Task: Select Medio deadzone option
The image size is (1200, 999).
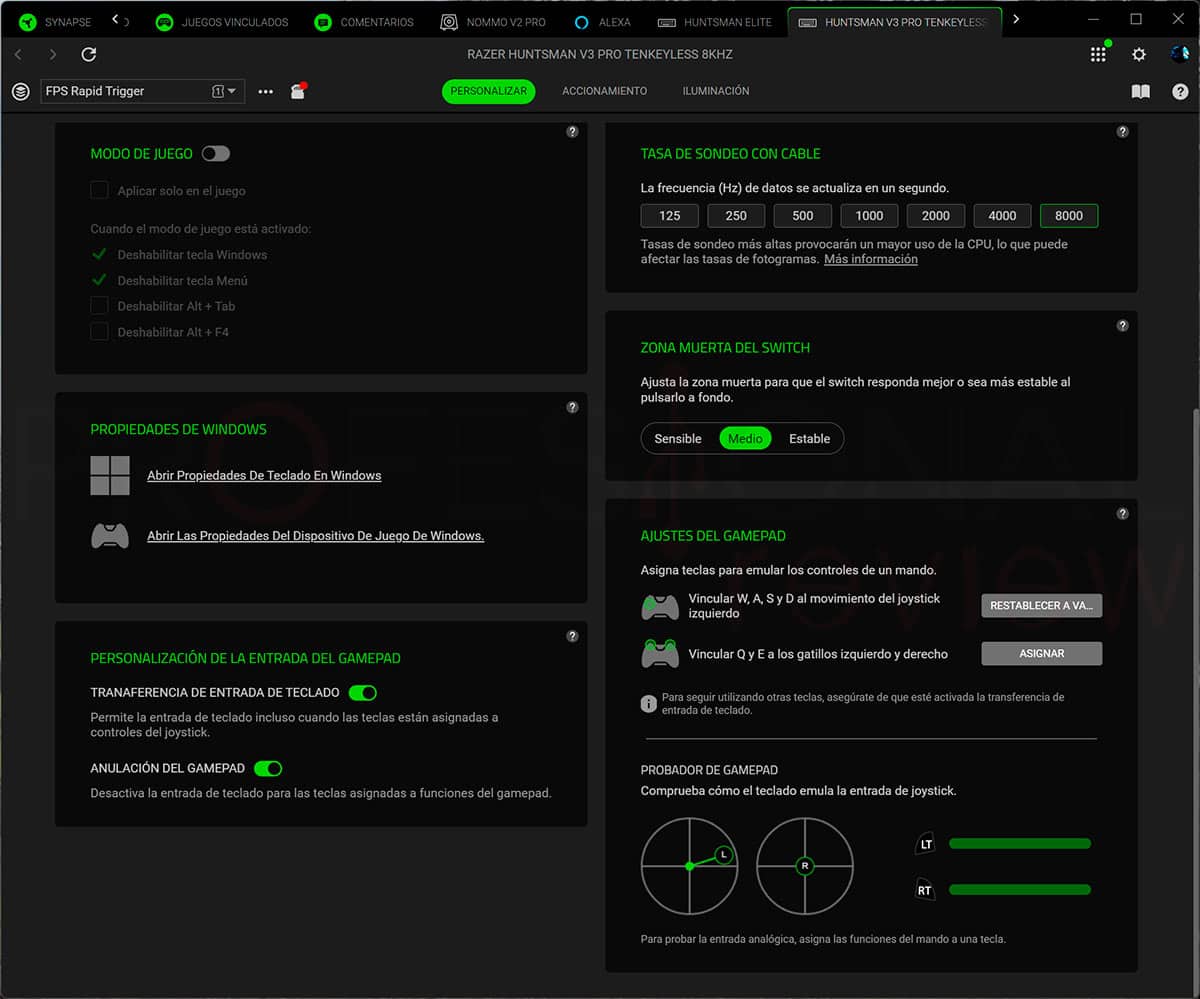Action: pos(745,439)
